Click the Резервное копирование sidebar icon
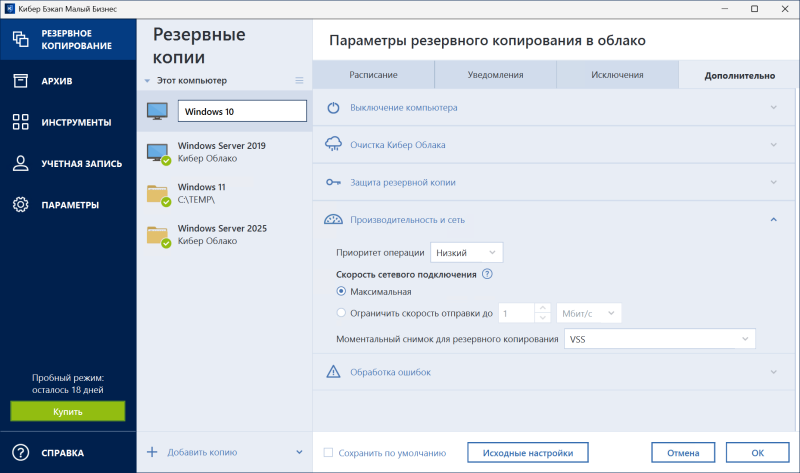800x473 pixels. tap(20, 39)
